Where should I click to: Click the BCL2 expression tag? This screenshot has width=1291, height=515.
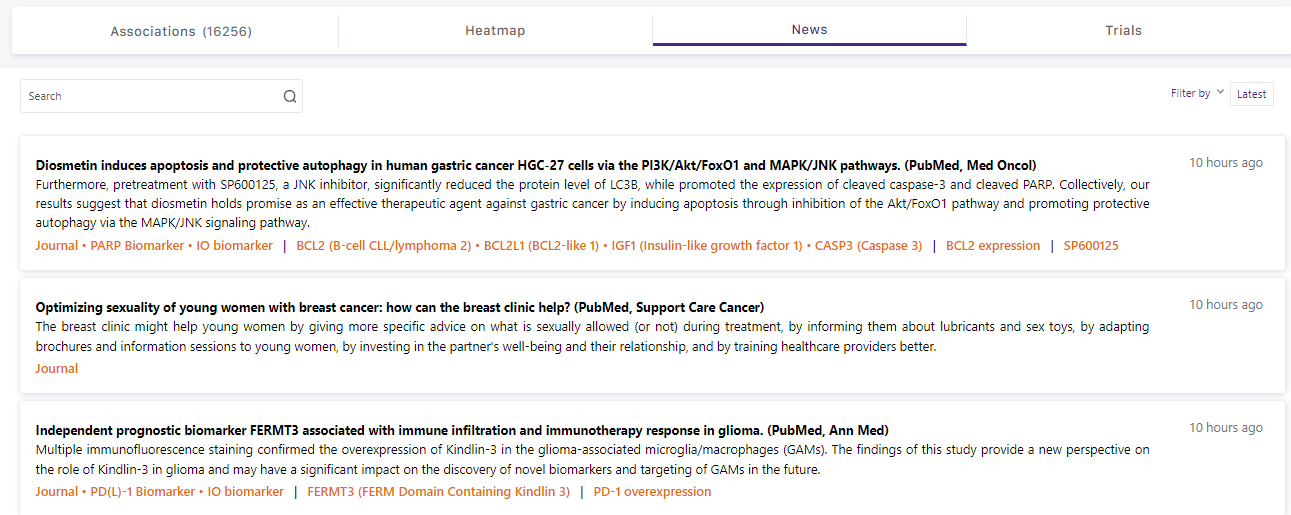click(x=993, y=246)
